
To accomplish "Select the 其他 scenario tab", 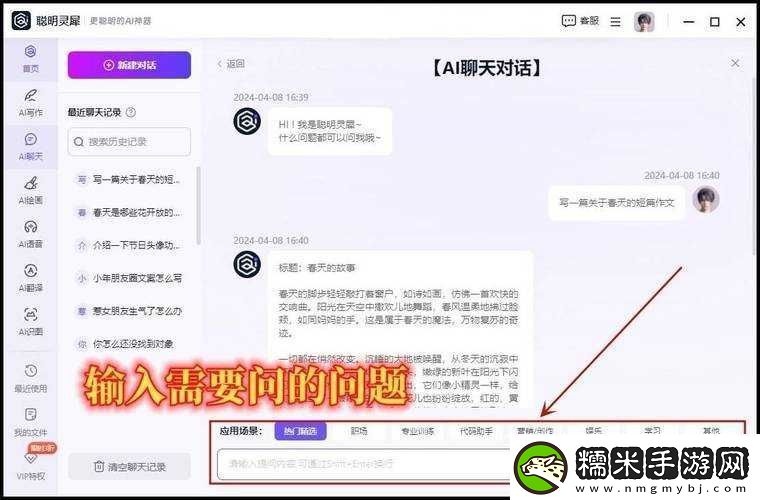I will pyautogui.click(x=711, y=430).
